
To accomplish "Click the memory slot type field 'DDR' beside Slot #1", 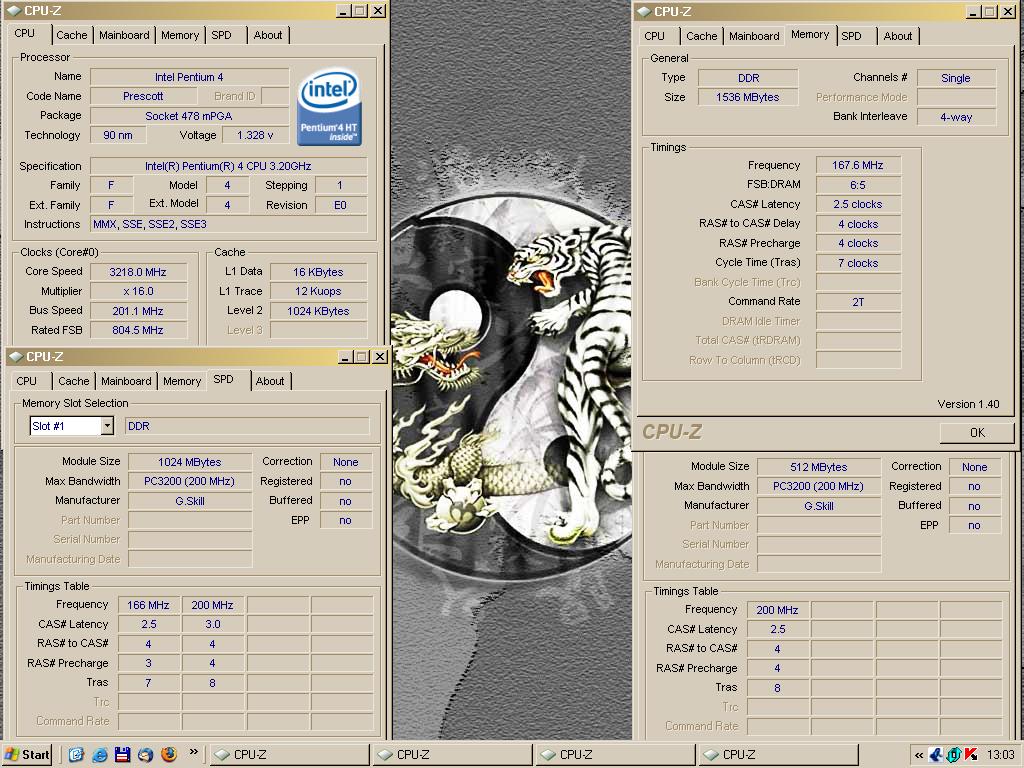I will click(247, 426).
